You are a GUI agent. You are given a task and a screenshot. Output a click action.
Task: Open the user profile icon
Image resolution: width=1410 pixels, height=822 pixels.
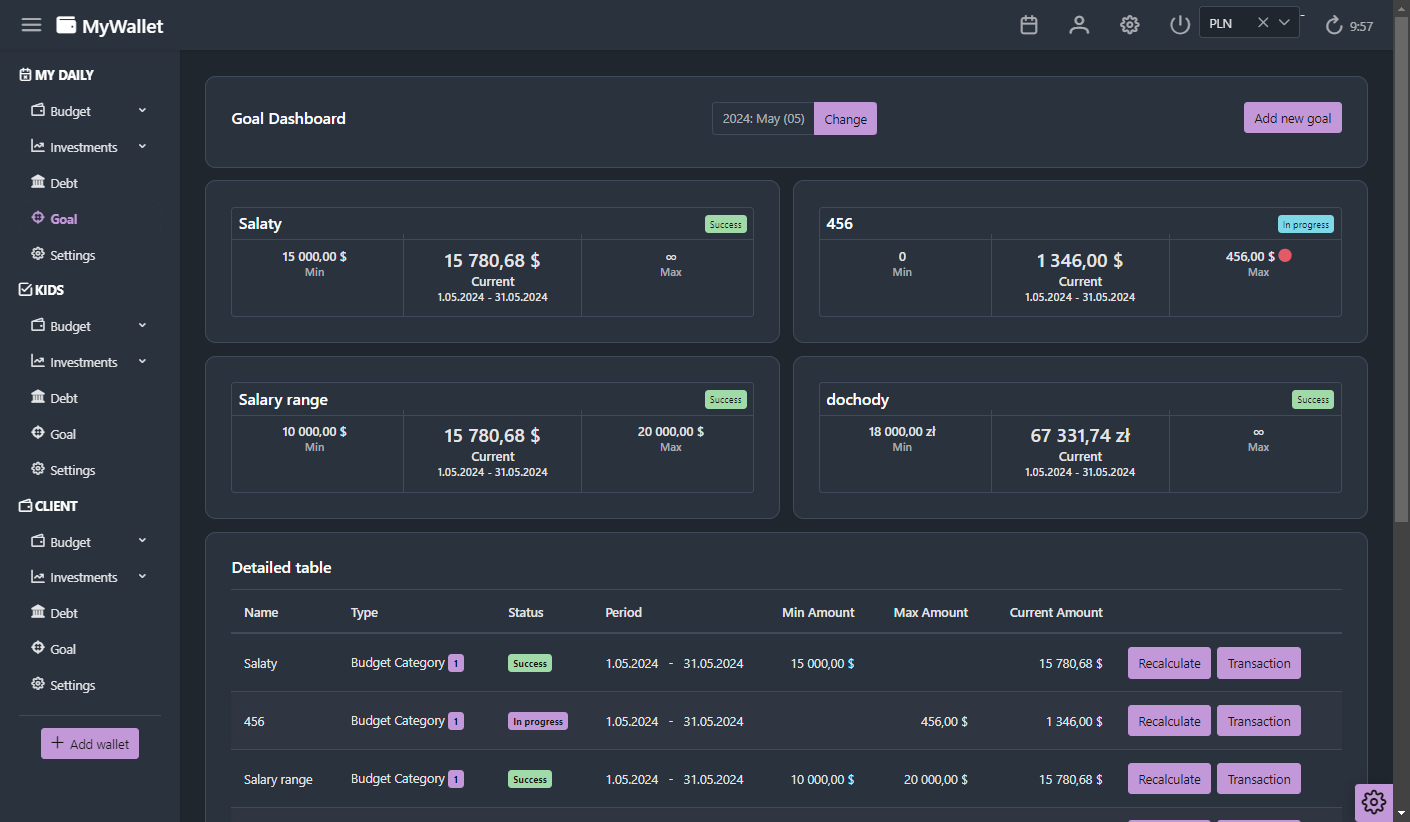1079,25
